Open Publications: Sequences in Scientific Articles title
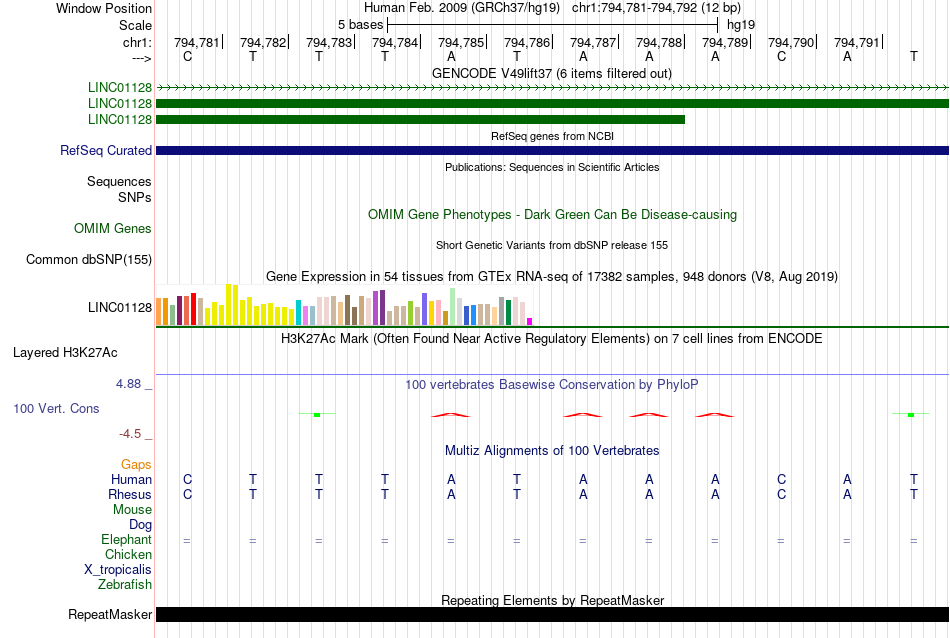Image resolution: width=950 pixels, height=638 pixels. tap(552, 167)
